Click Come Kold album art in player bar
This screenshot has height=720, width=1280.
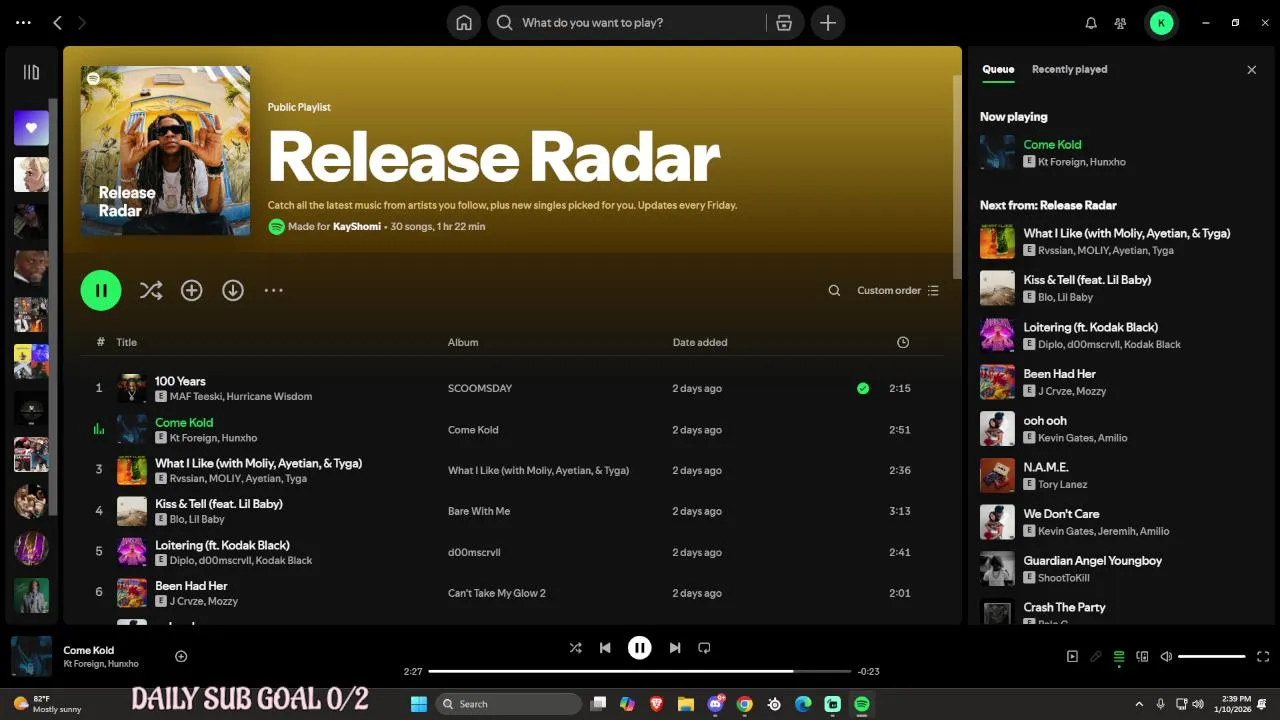(x=31, y=656)
